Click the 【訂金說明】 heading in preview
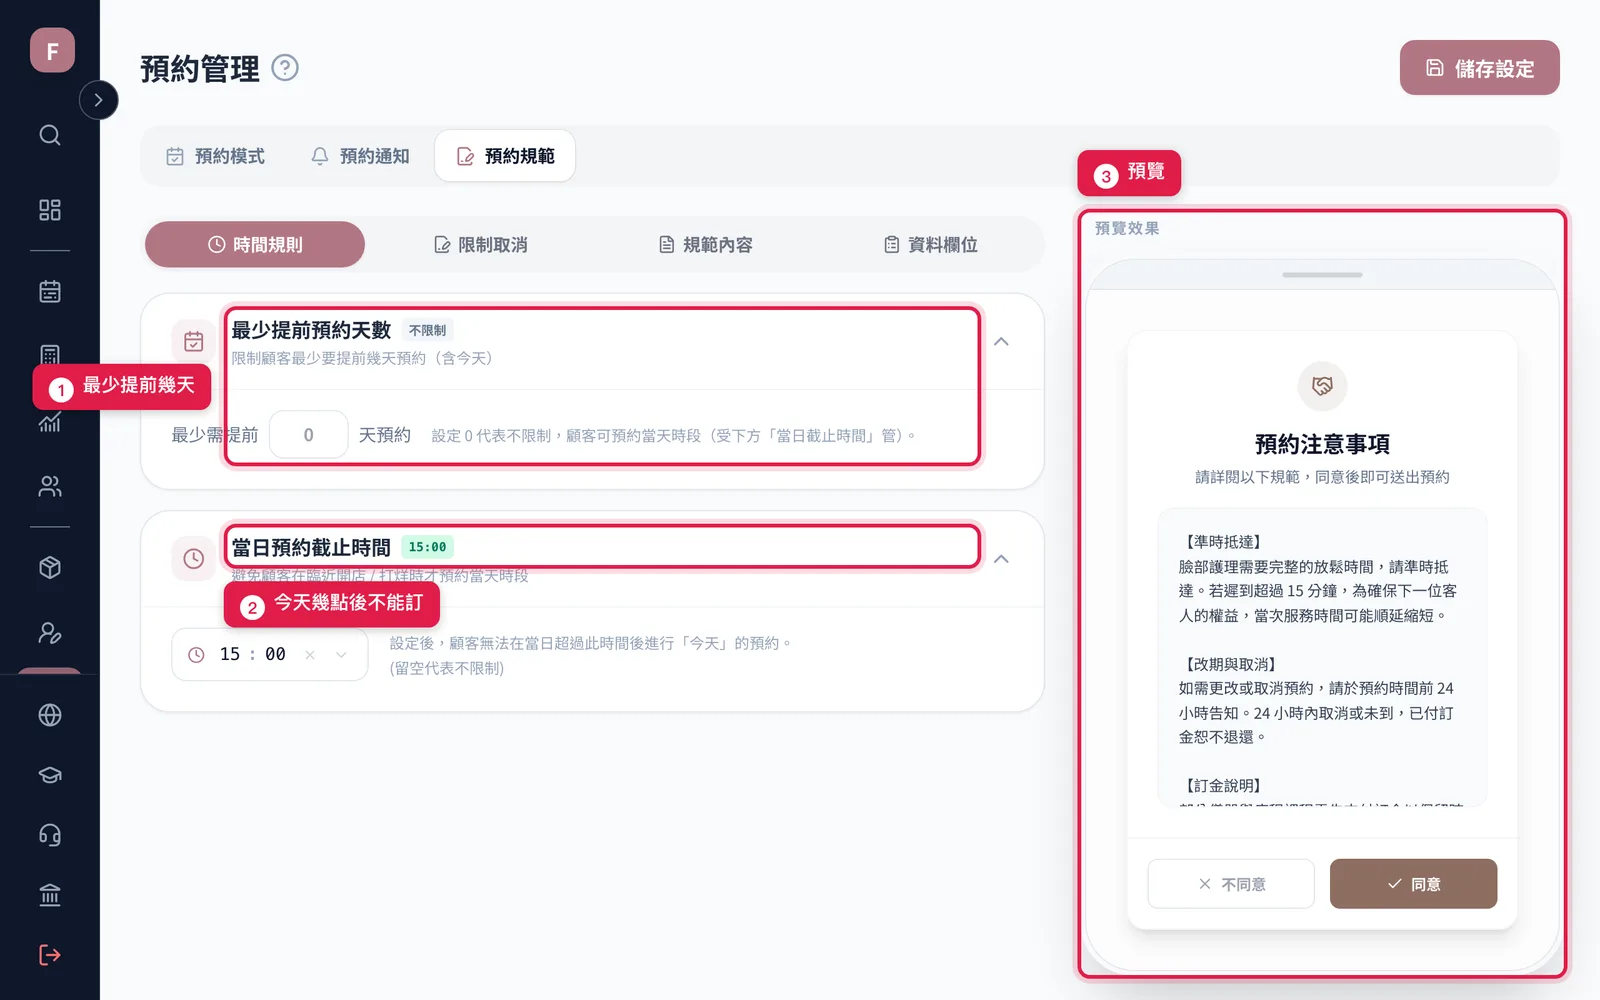Viewport: 1600px width, 1000px height. [x=1223, y=786]
